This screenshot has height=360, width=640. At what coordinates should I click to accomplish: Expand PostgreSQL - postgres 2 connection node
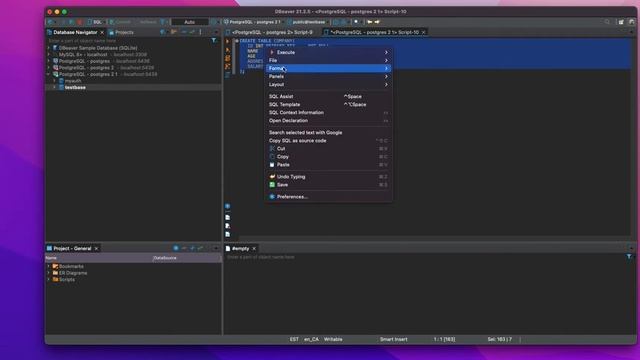click(x=49, y=67)
